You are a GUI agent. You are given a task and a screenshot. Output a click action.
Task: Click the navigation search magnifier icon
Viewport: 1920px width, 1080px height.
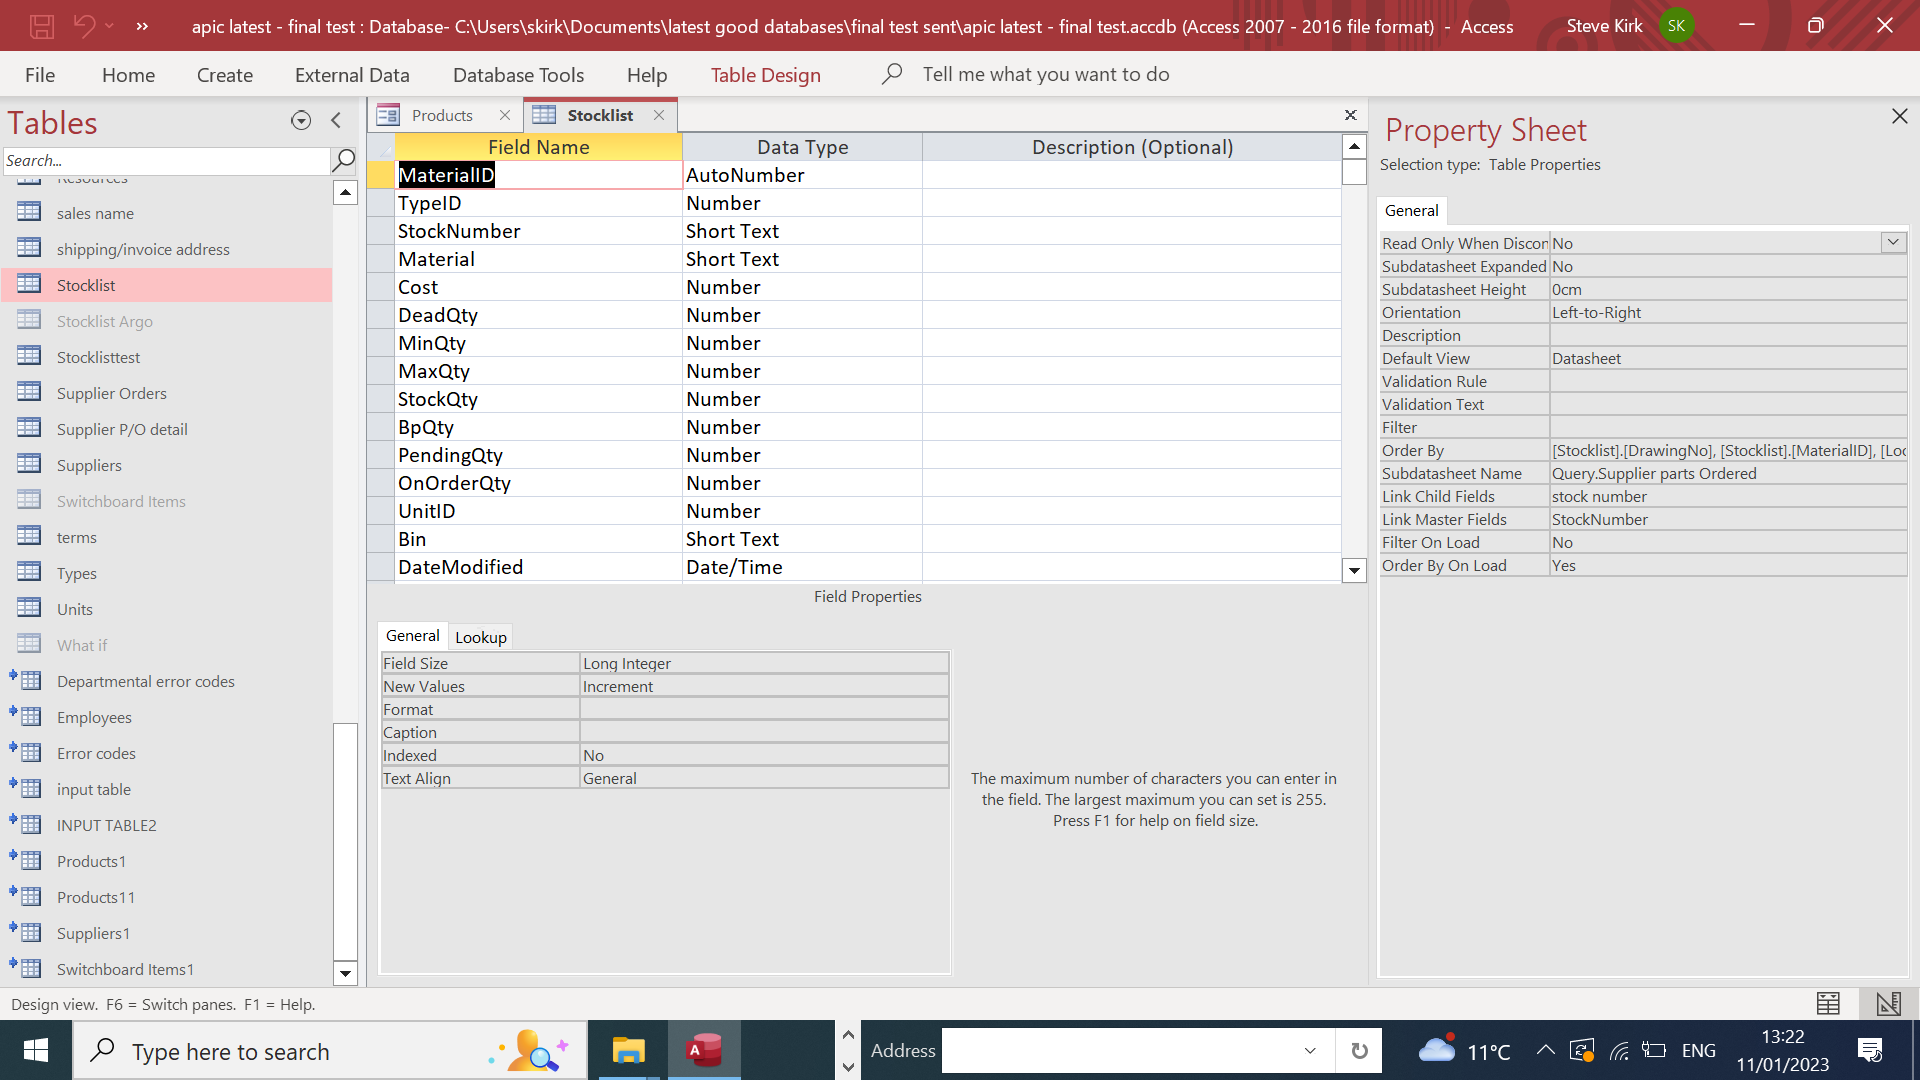coord(343,160)
